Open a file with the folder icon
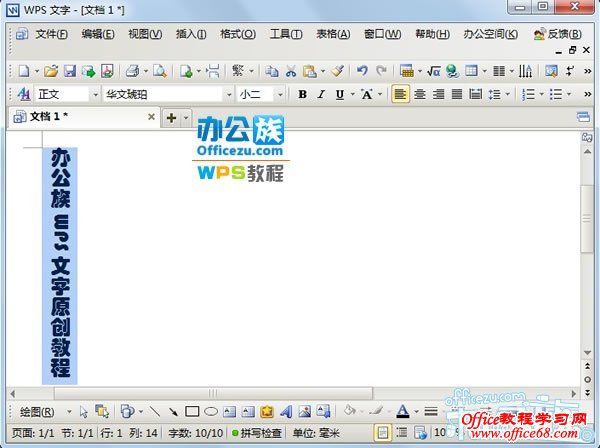 [51, 71]
